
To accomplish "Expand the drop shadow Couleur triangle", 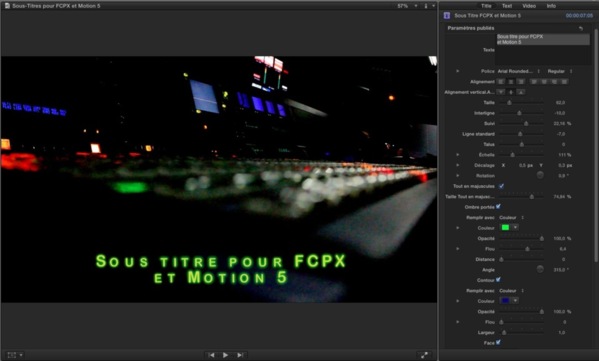I will pos(458,228).
